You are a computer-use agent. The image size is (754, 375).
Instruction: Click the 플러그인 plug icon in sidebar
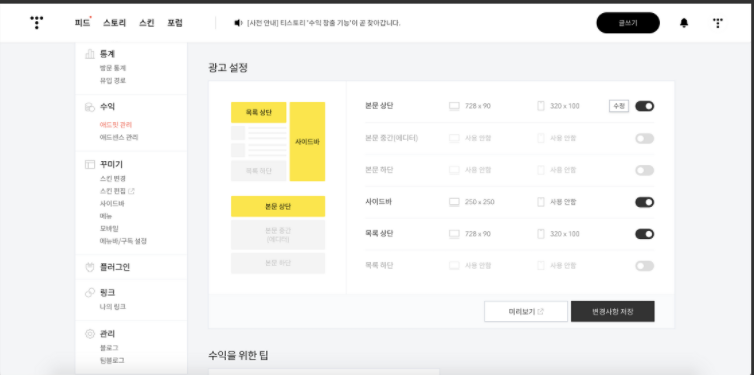click(89, 267)
